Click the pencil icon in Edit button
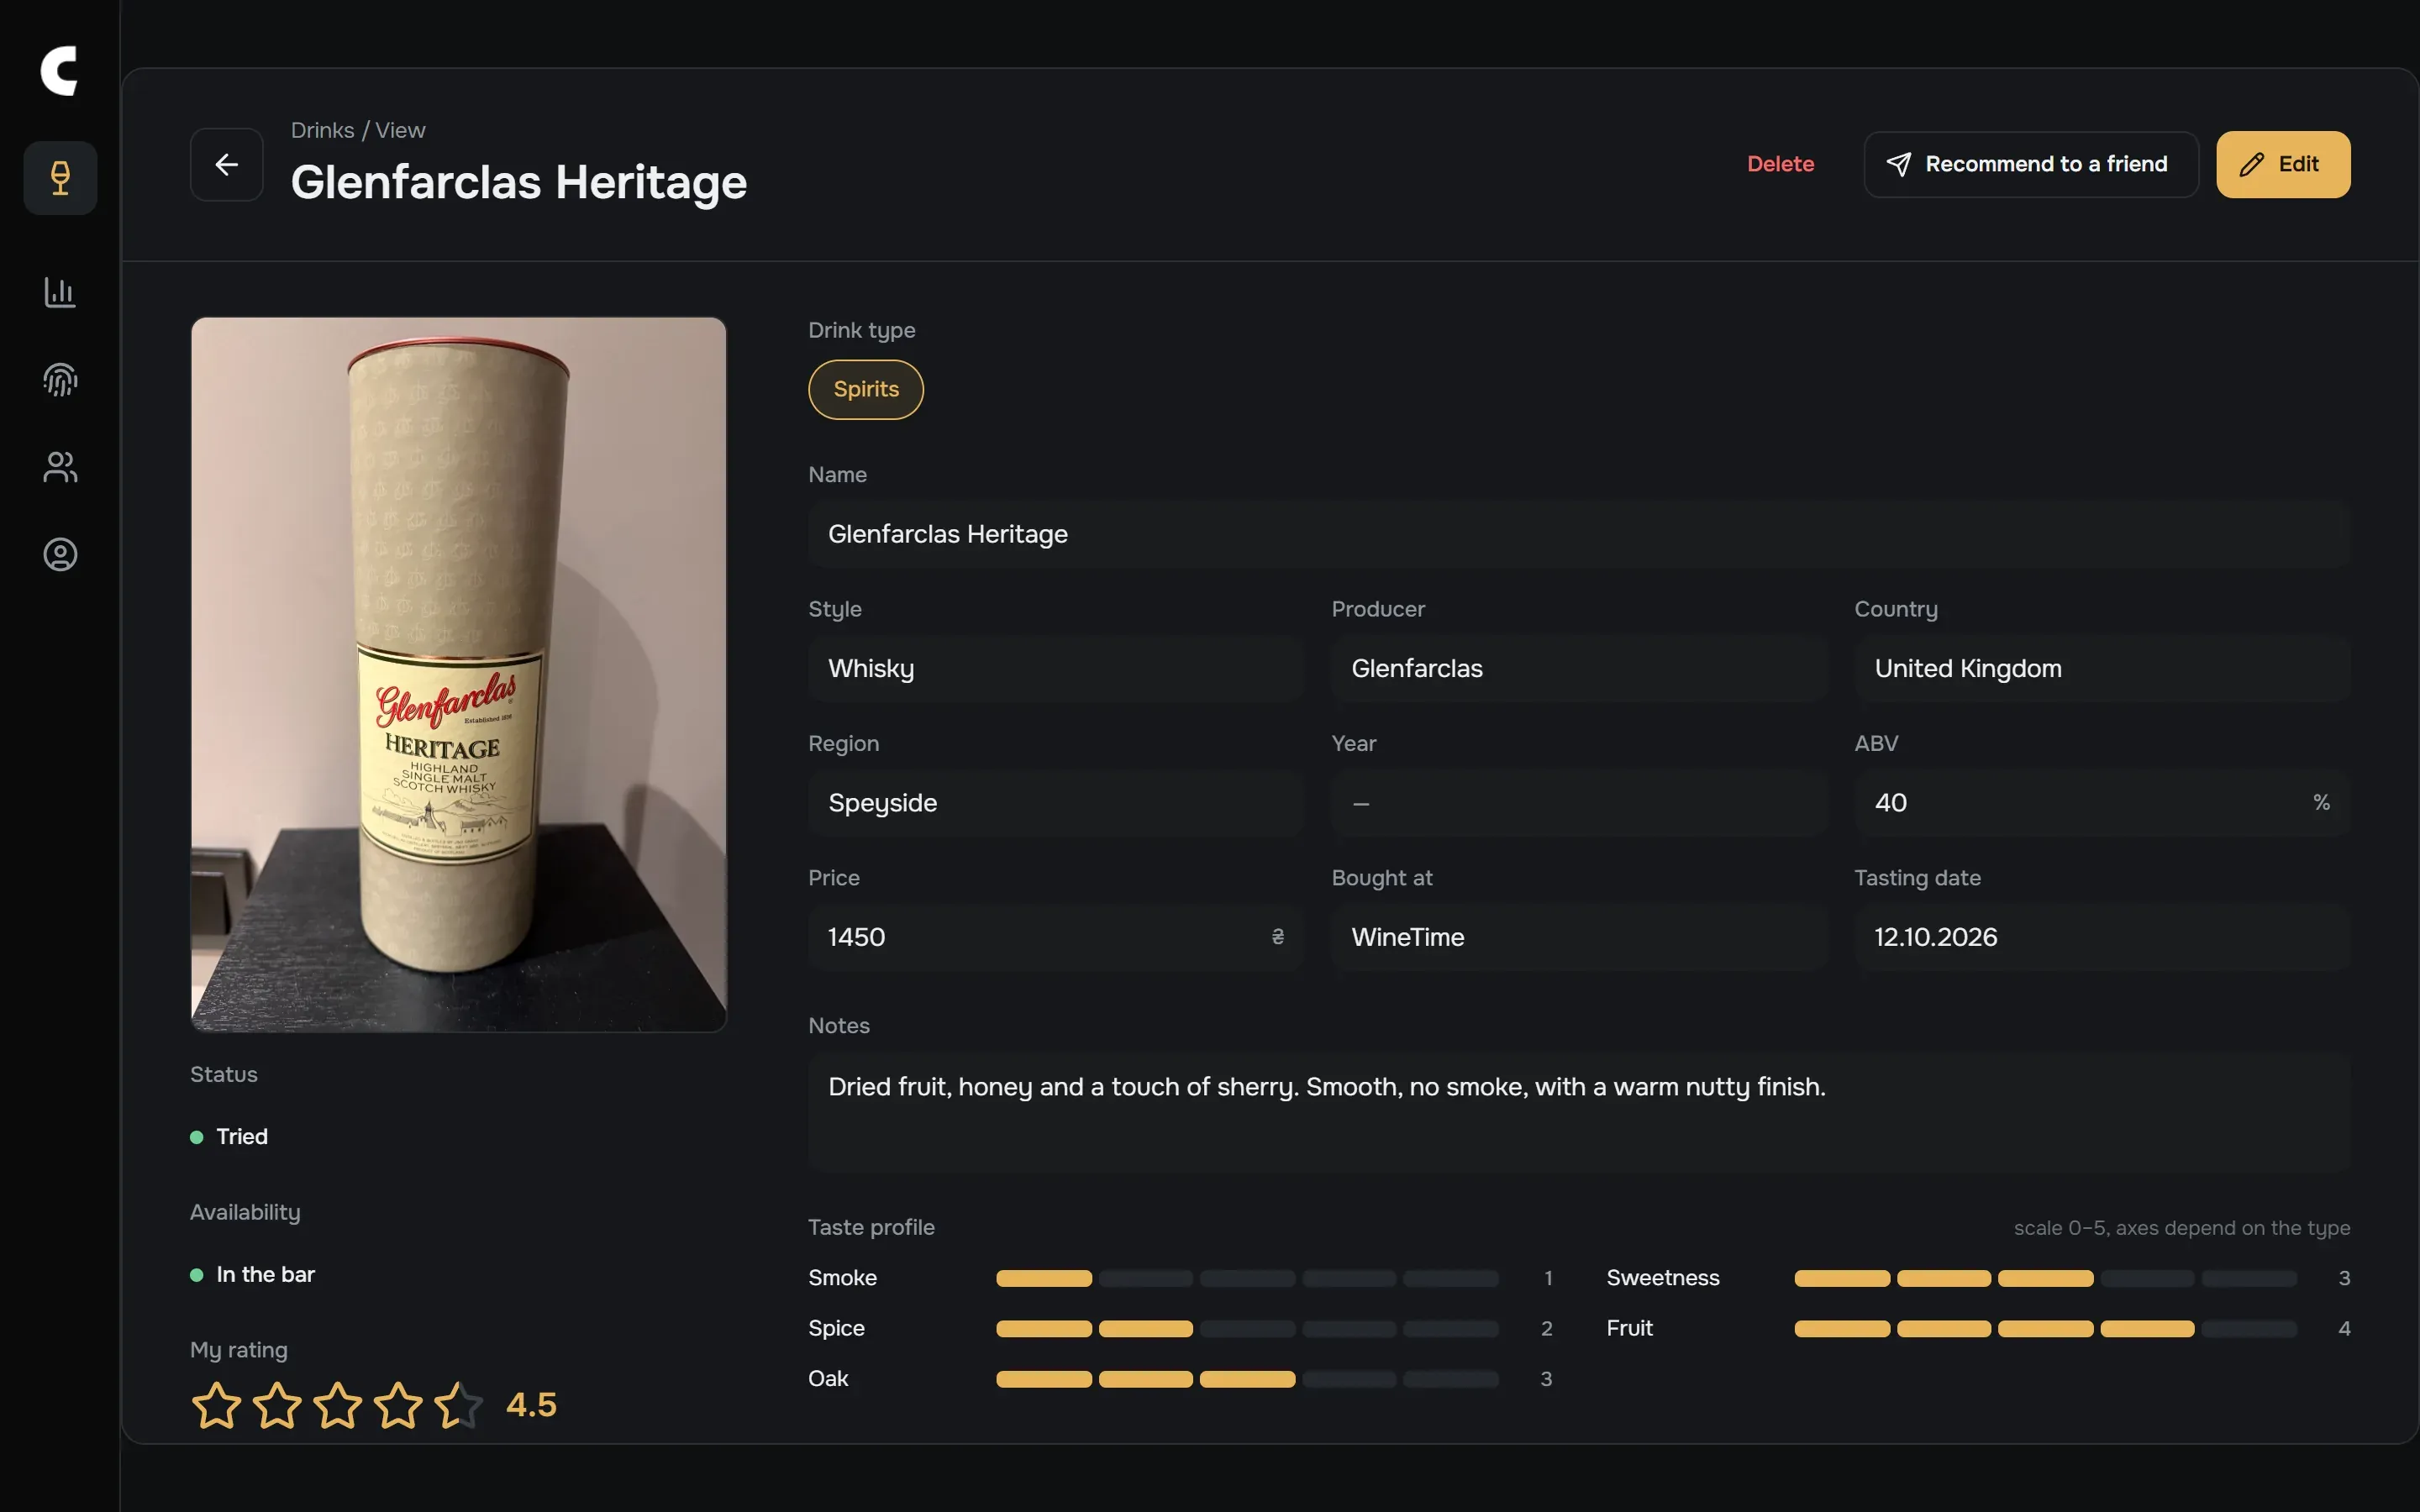Screen dimensions: 2420x1512 coord(2251,165)
